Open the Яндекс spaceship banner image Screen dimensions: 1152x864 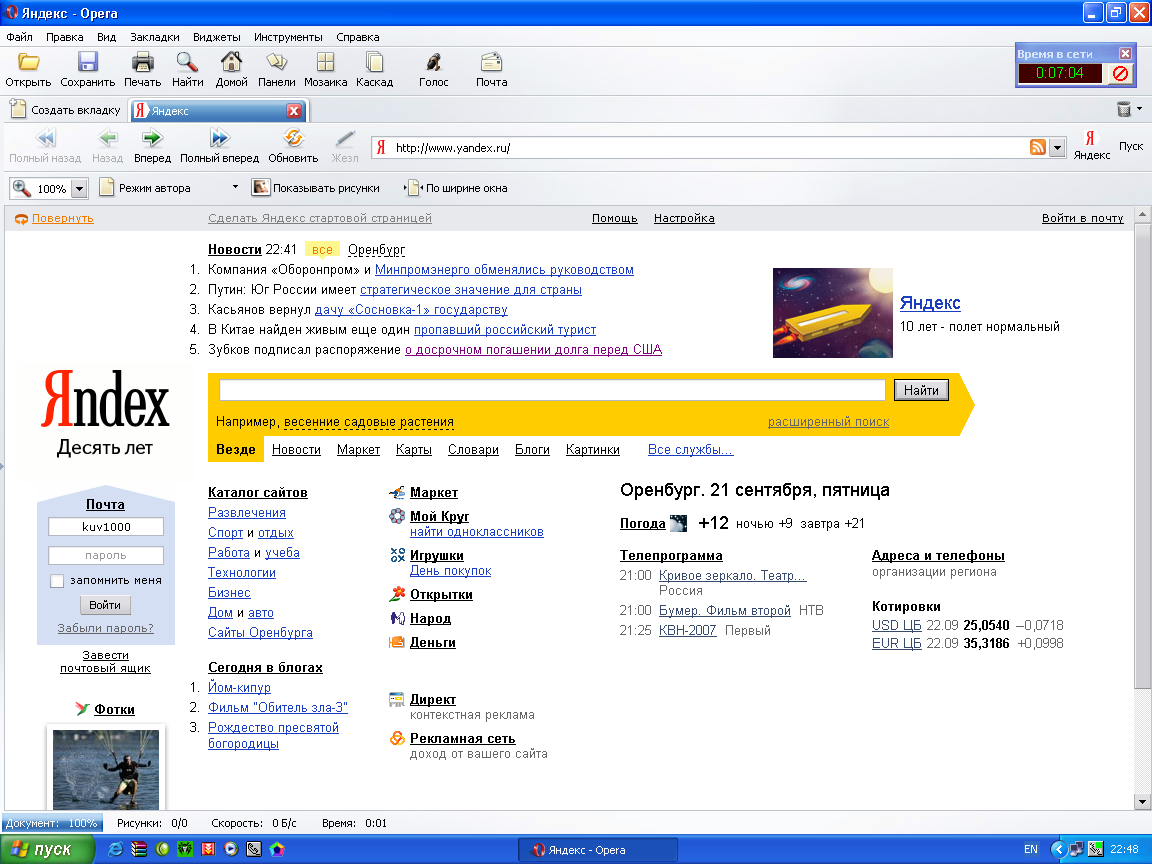(832, 313)
